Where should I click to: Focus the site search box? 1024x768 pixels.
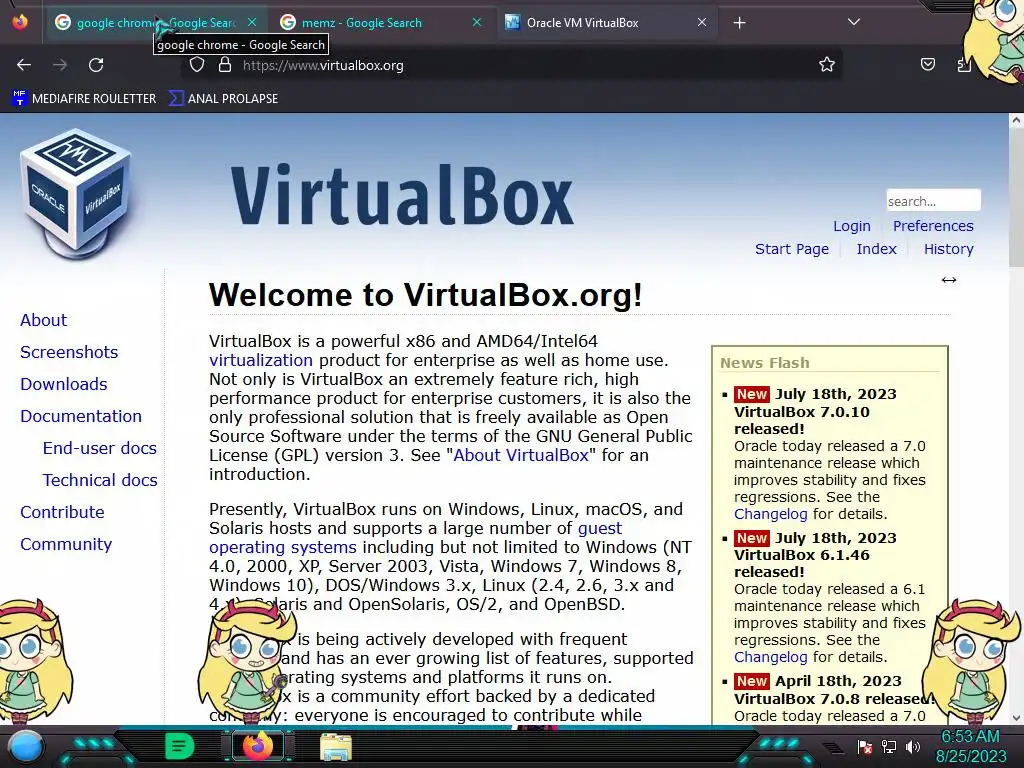[933, 200]
